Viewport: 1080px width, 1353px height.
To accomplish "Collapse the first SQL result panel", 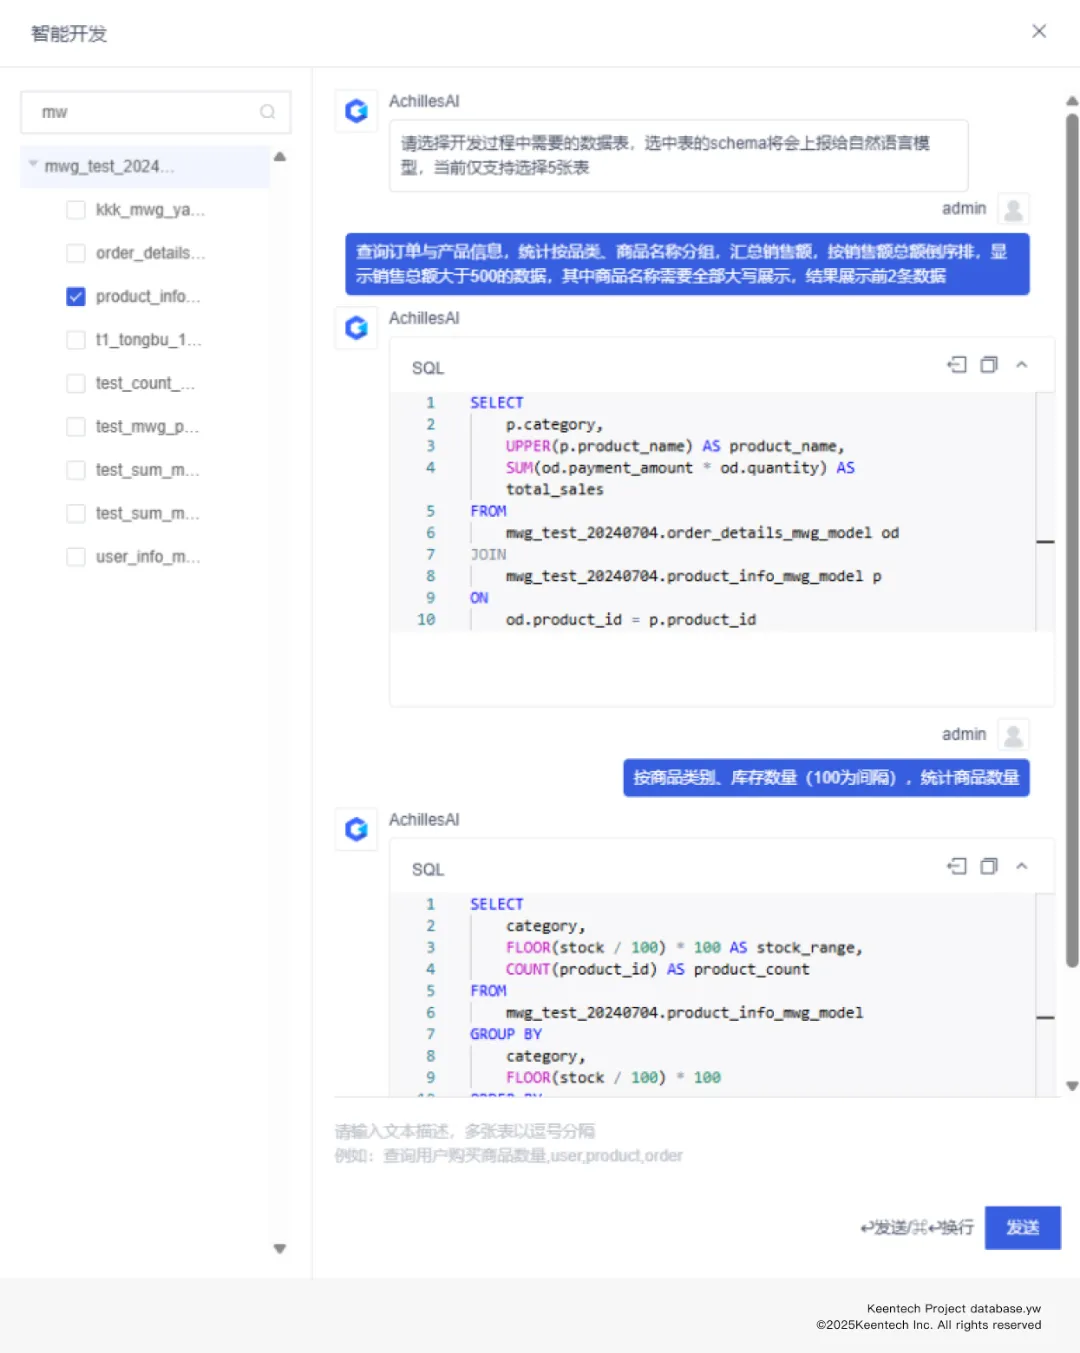I will [1022, 365].
